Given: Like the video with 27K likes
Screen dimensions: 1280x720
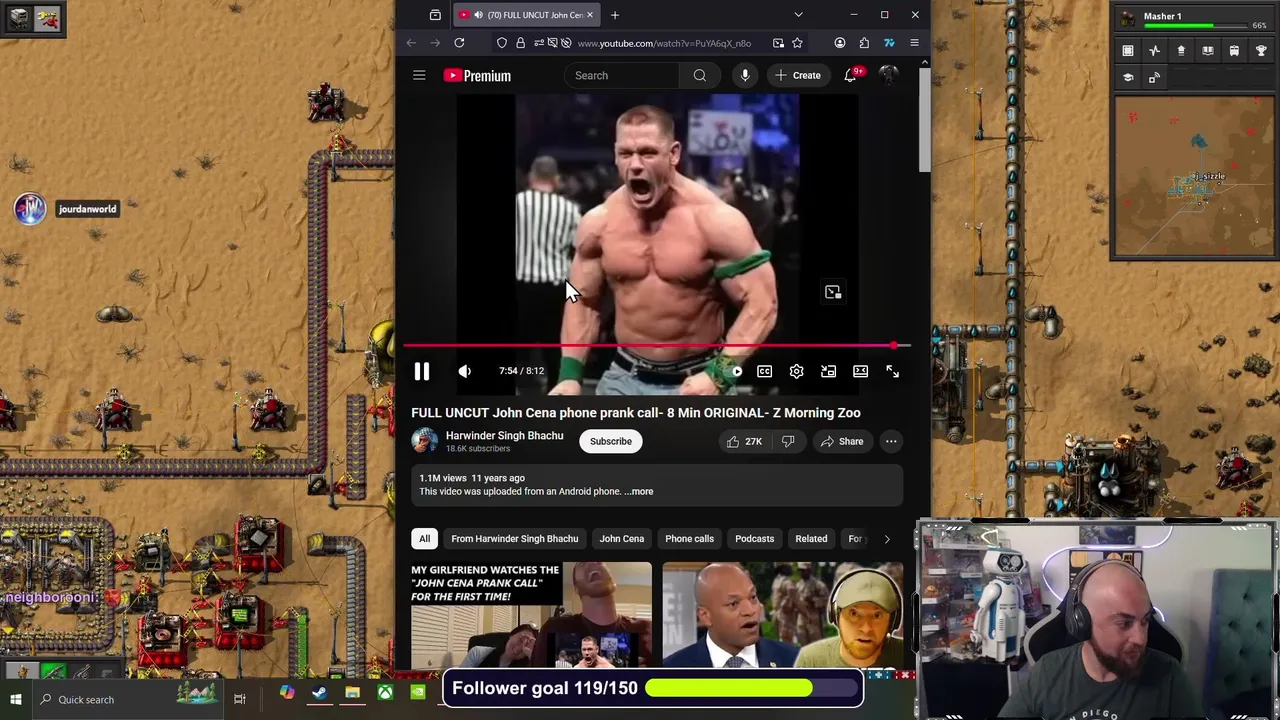Looking at the screenshot, I should pos(744,441).
